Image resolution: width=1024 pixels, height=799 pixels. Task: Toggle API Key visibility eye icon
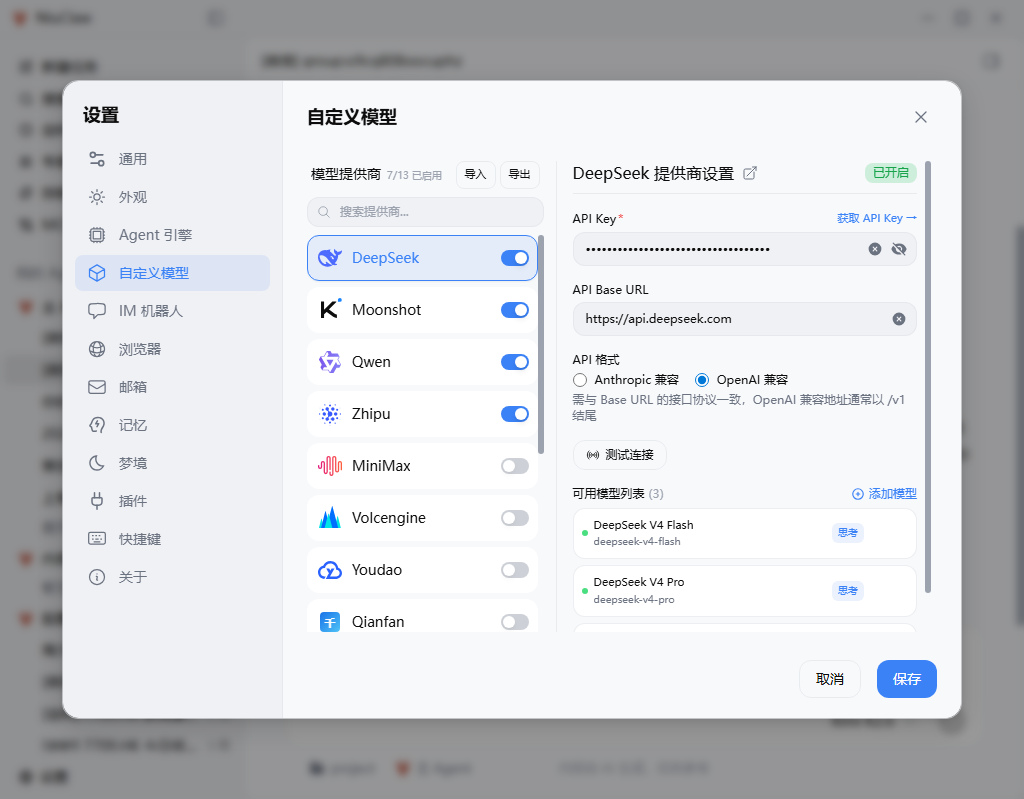click(899, 249)
